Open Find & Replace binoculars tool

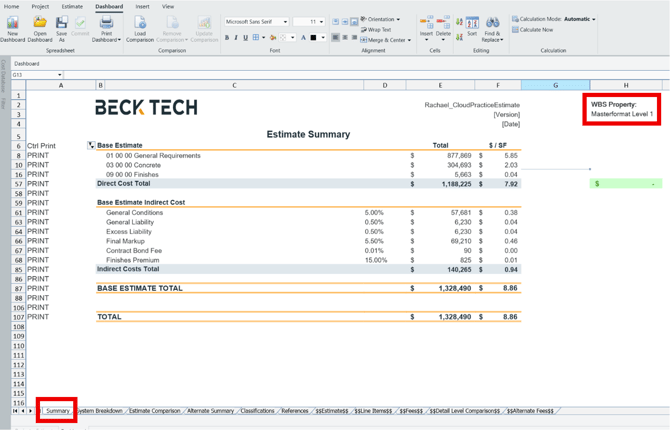[x=492, y=23]
